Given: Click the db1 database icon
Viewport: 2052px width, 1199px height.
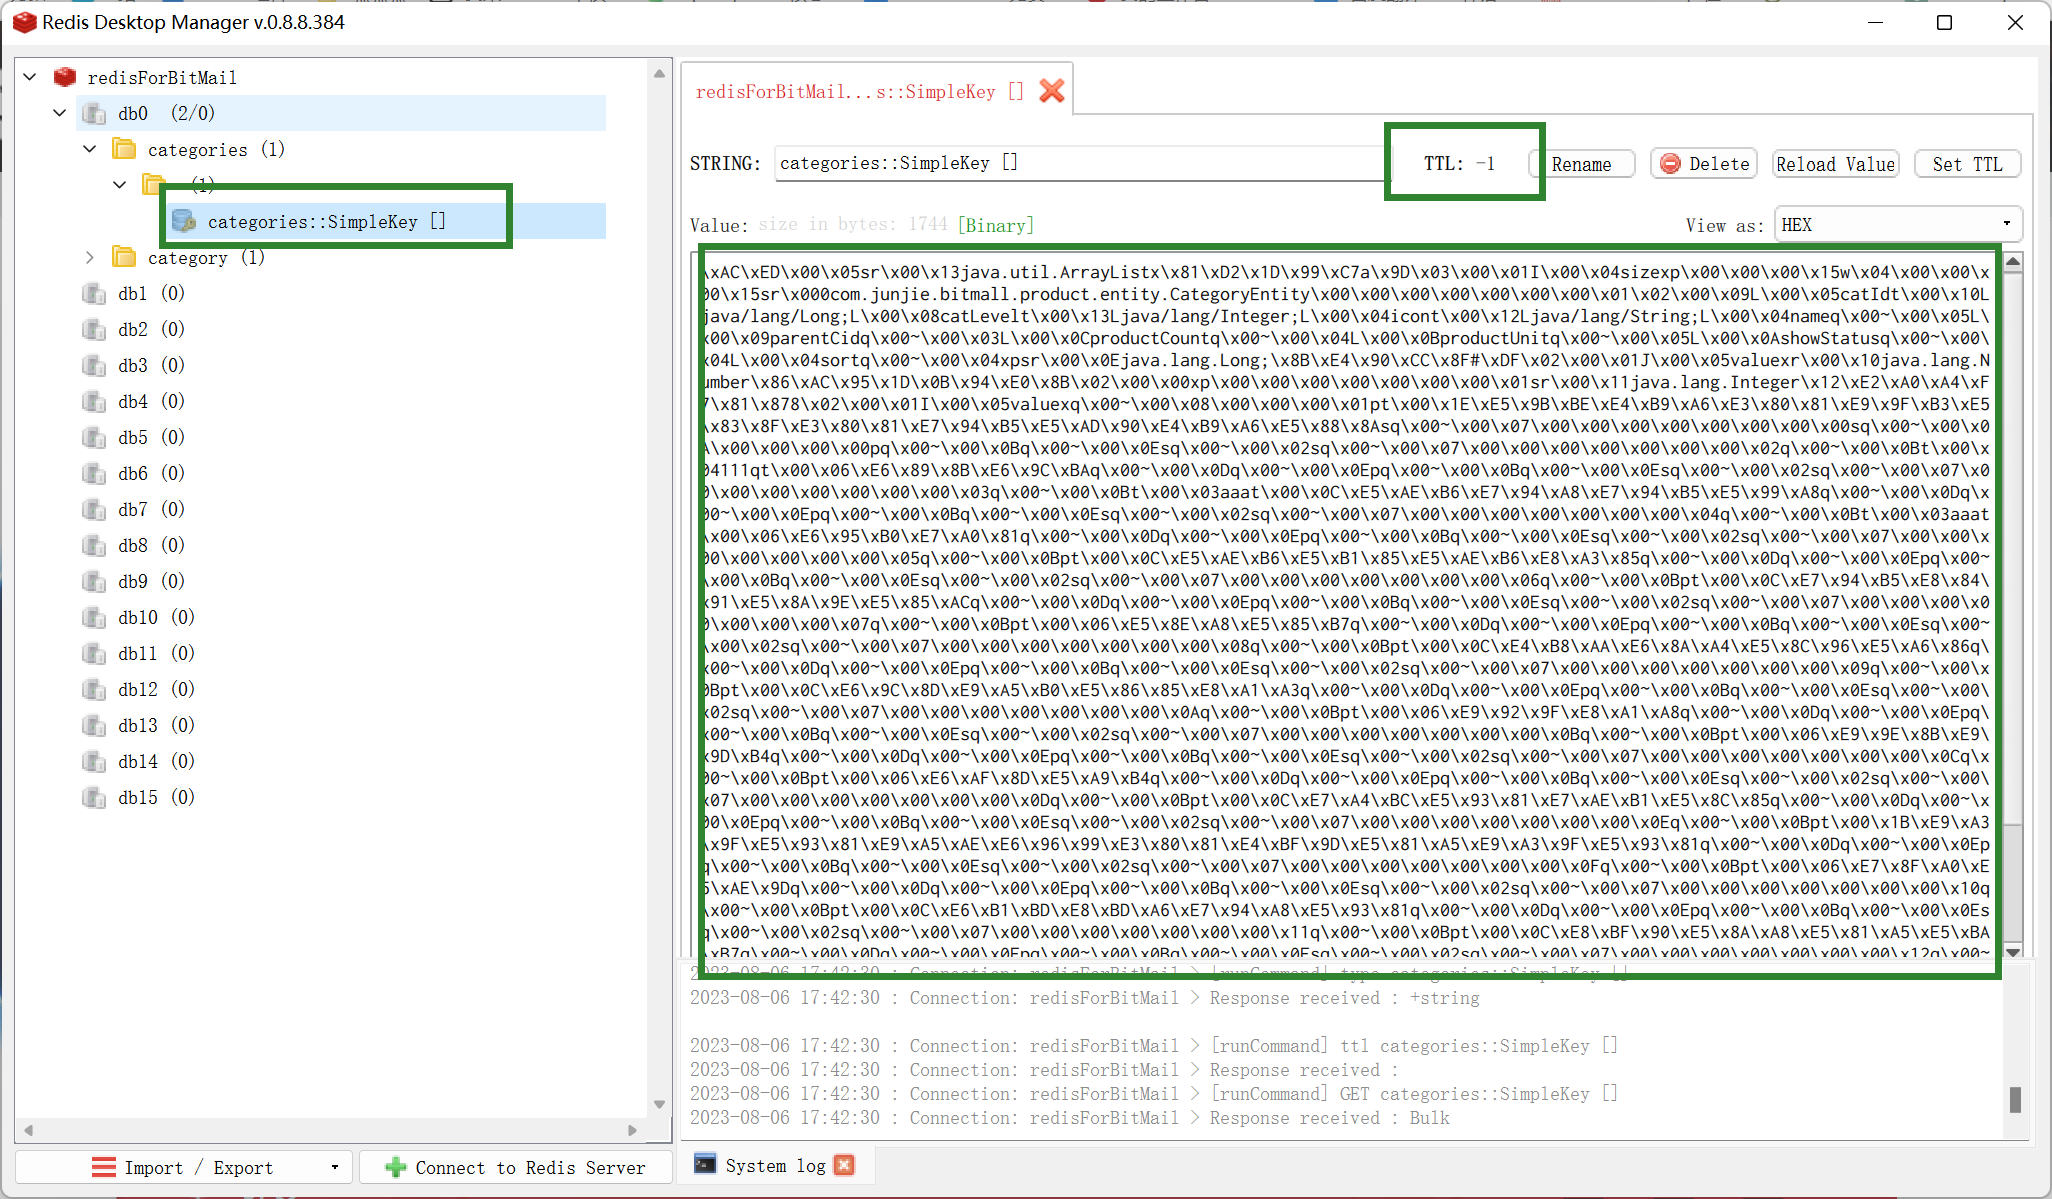Looking at the screenshot, I should click(94, 293).
